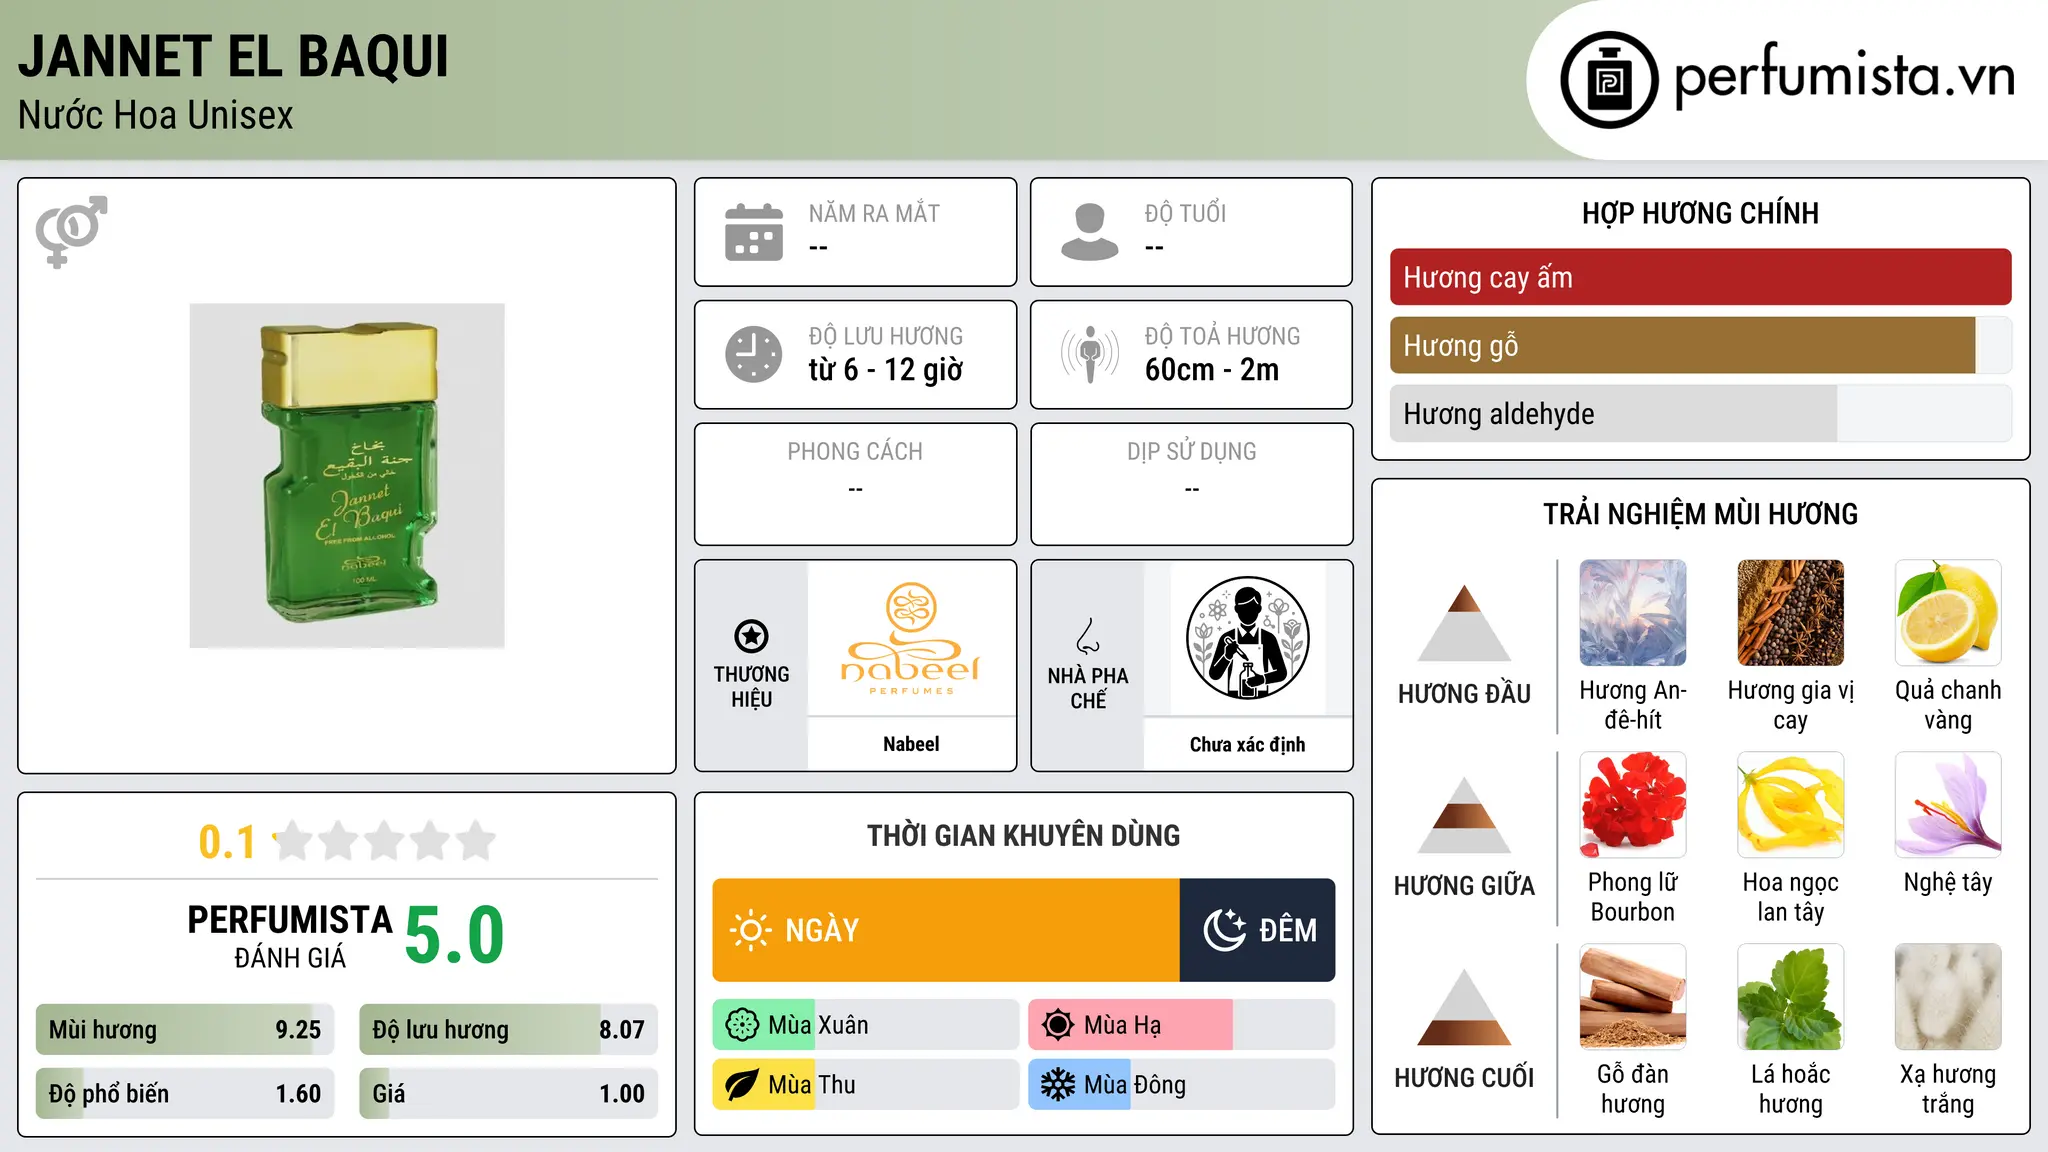Click the sillage icon beside Độ toả hương
This screenshot has width=2048, height=1152.
(1090, 354)
